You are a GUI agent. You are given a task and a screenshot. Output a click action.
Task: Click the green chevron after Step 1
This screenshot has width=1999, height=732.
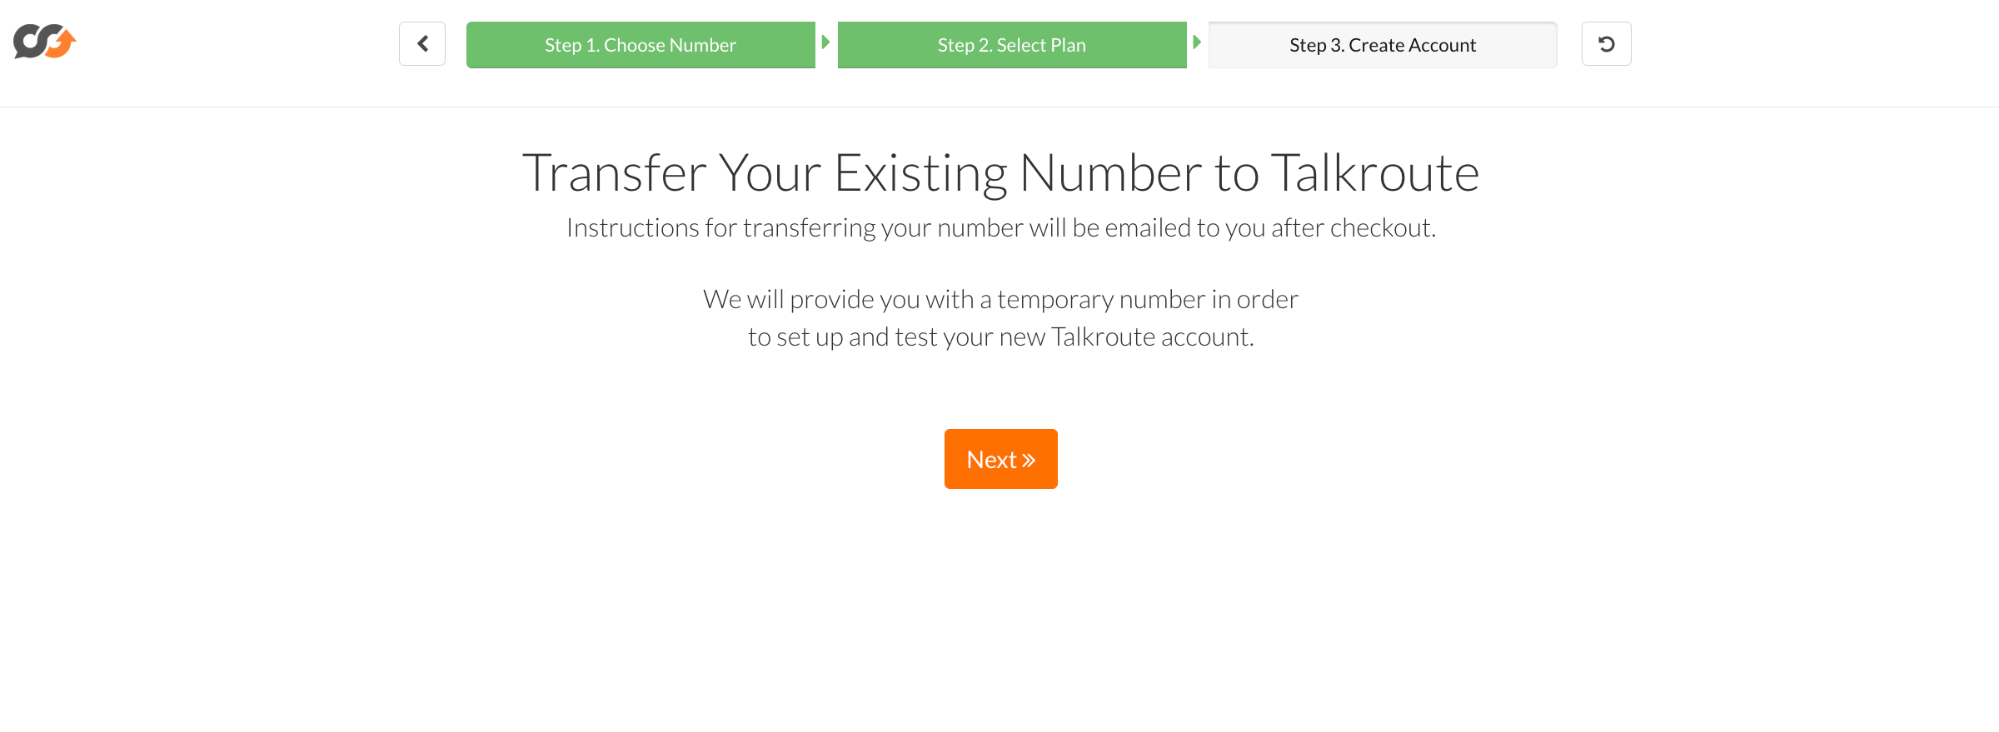click(824, 43)
